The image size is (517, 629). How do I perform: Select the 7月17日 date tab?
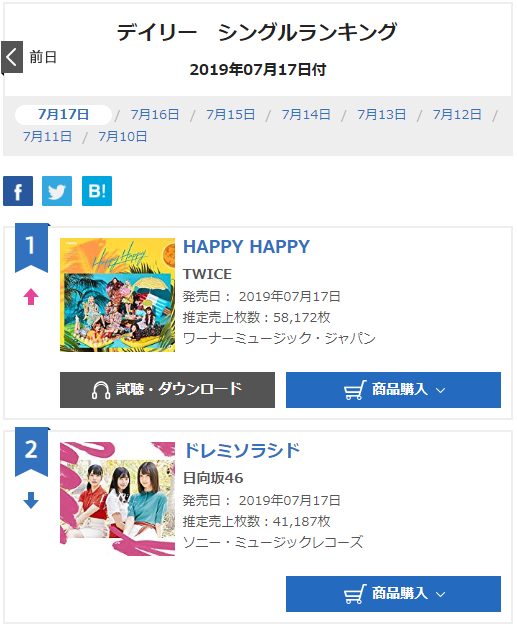pos(63,115)
